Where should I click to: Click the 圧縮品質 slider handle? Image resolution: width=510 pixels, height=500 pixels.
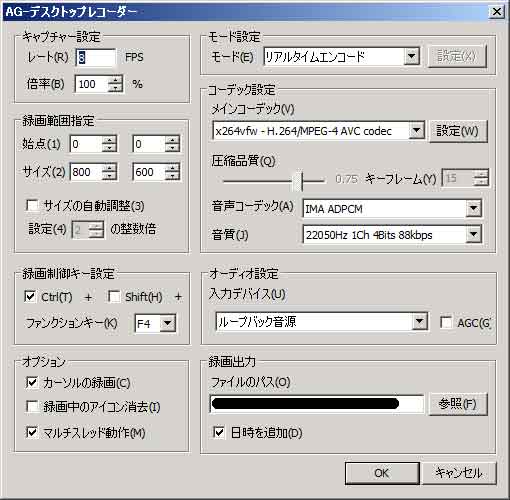pyautogui.click(x=297, y=181)
